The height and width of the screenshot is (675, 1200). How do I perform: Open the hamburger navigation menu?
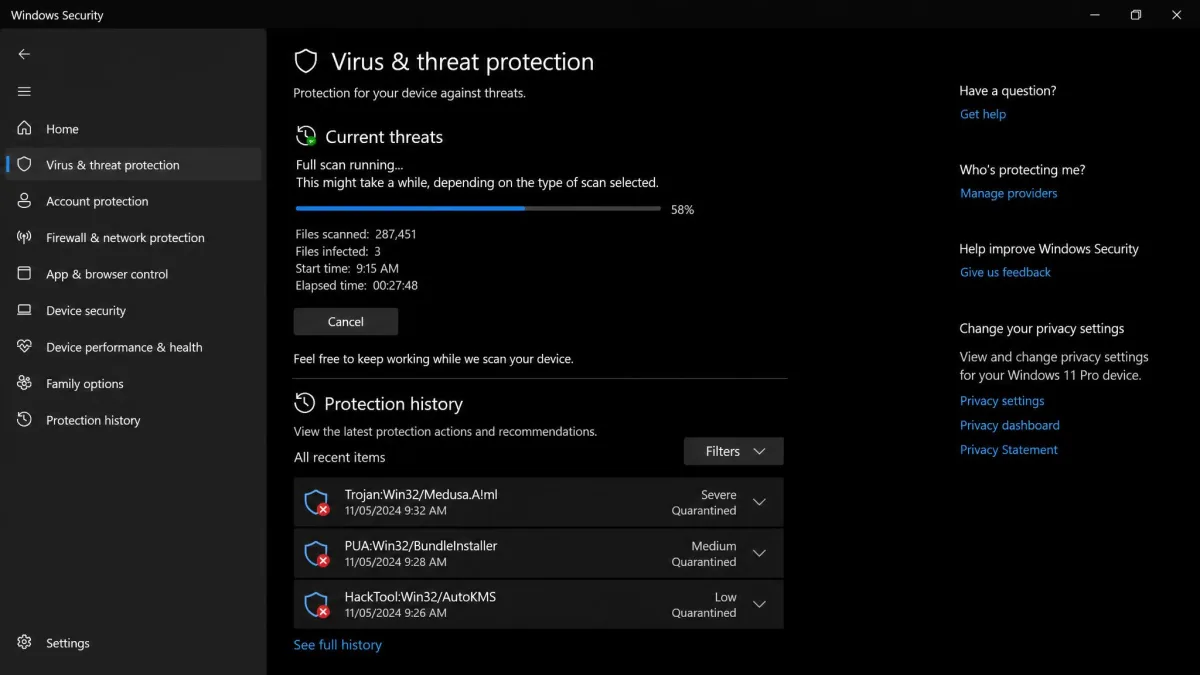[24, 91]
